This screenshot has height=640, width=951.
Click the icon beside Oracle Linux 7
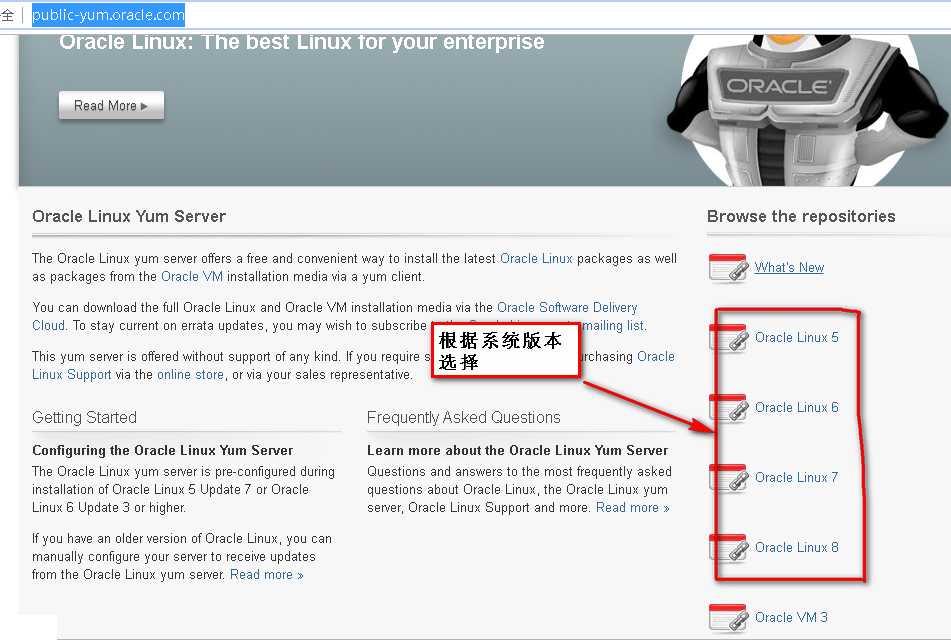click(728, 478)
